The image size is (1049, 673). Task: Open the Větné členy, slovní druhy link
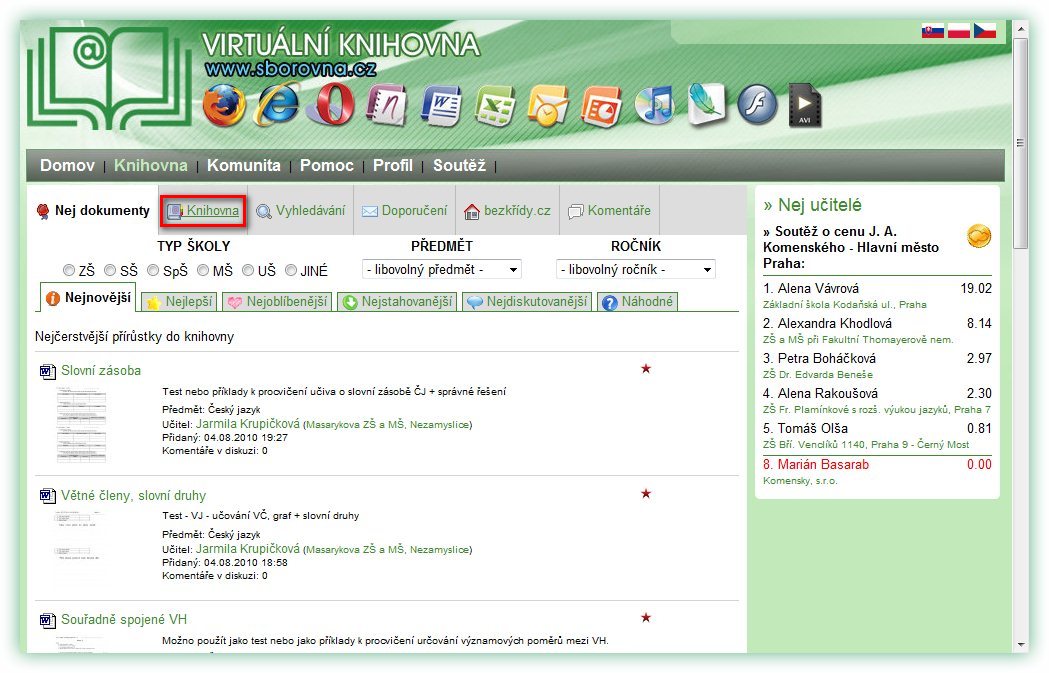(x=133, y=496)
